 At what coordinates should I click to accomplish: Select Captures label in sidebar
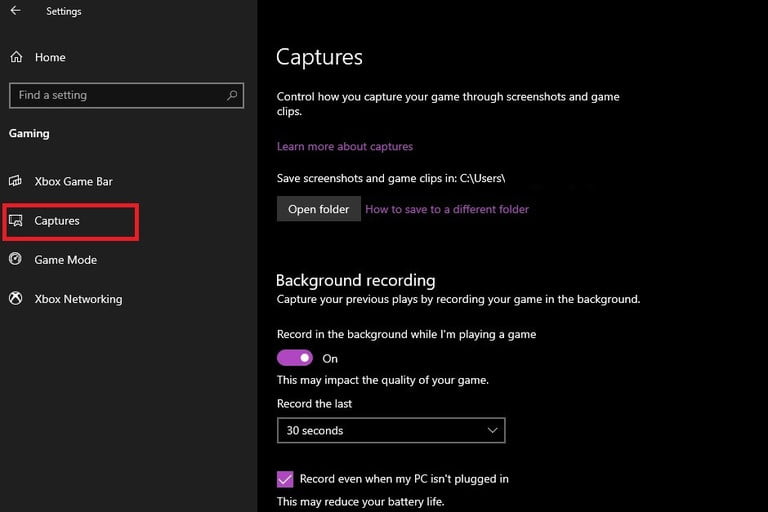point(57,221)
